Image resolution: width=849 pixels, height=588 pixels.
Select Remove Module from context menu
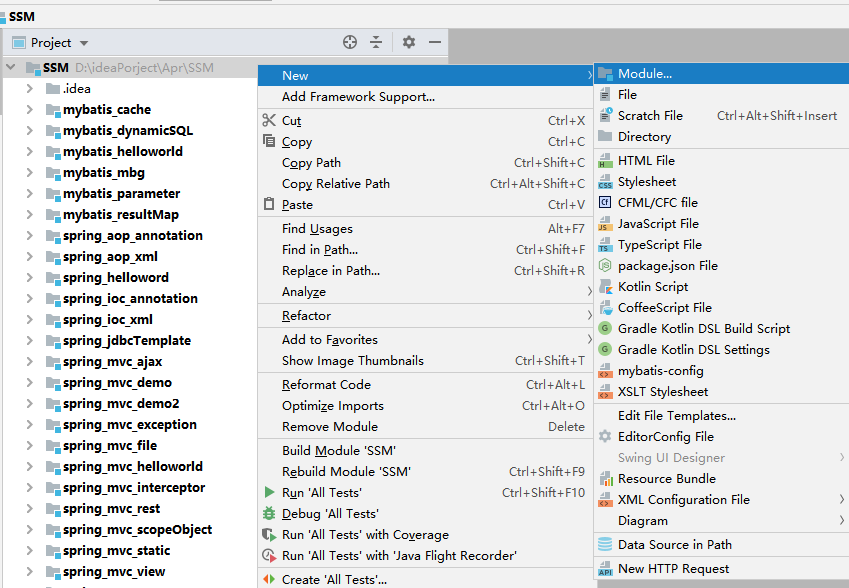pyautogui.click(x=426, y=427)
